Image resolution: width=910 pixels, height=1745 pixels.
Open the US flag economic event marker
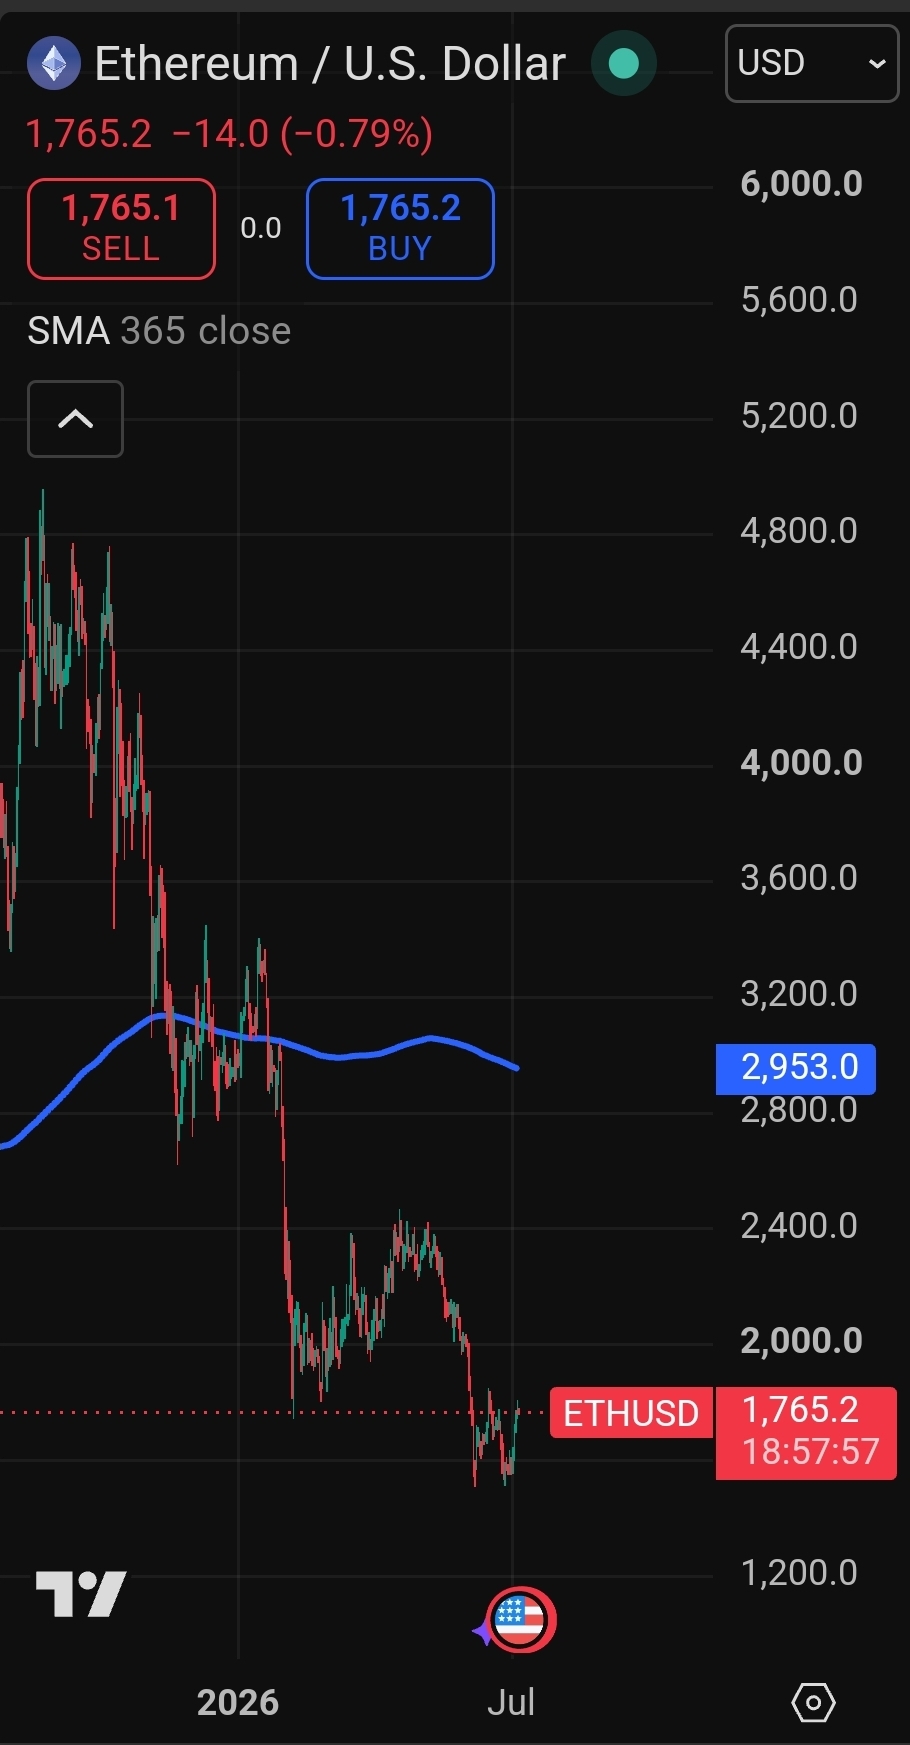tap(520, 1620)
